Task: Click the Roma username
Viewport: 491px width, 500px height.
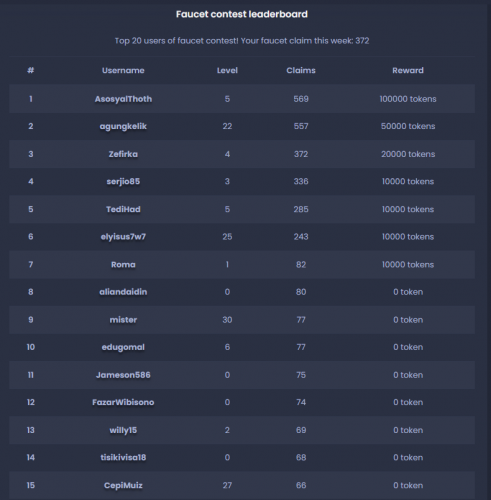Action: coord(123,265)
